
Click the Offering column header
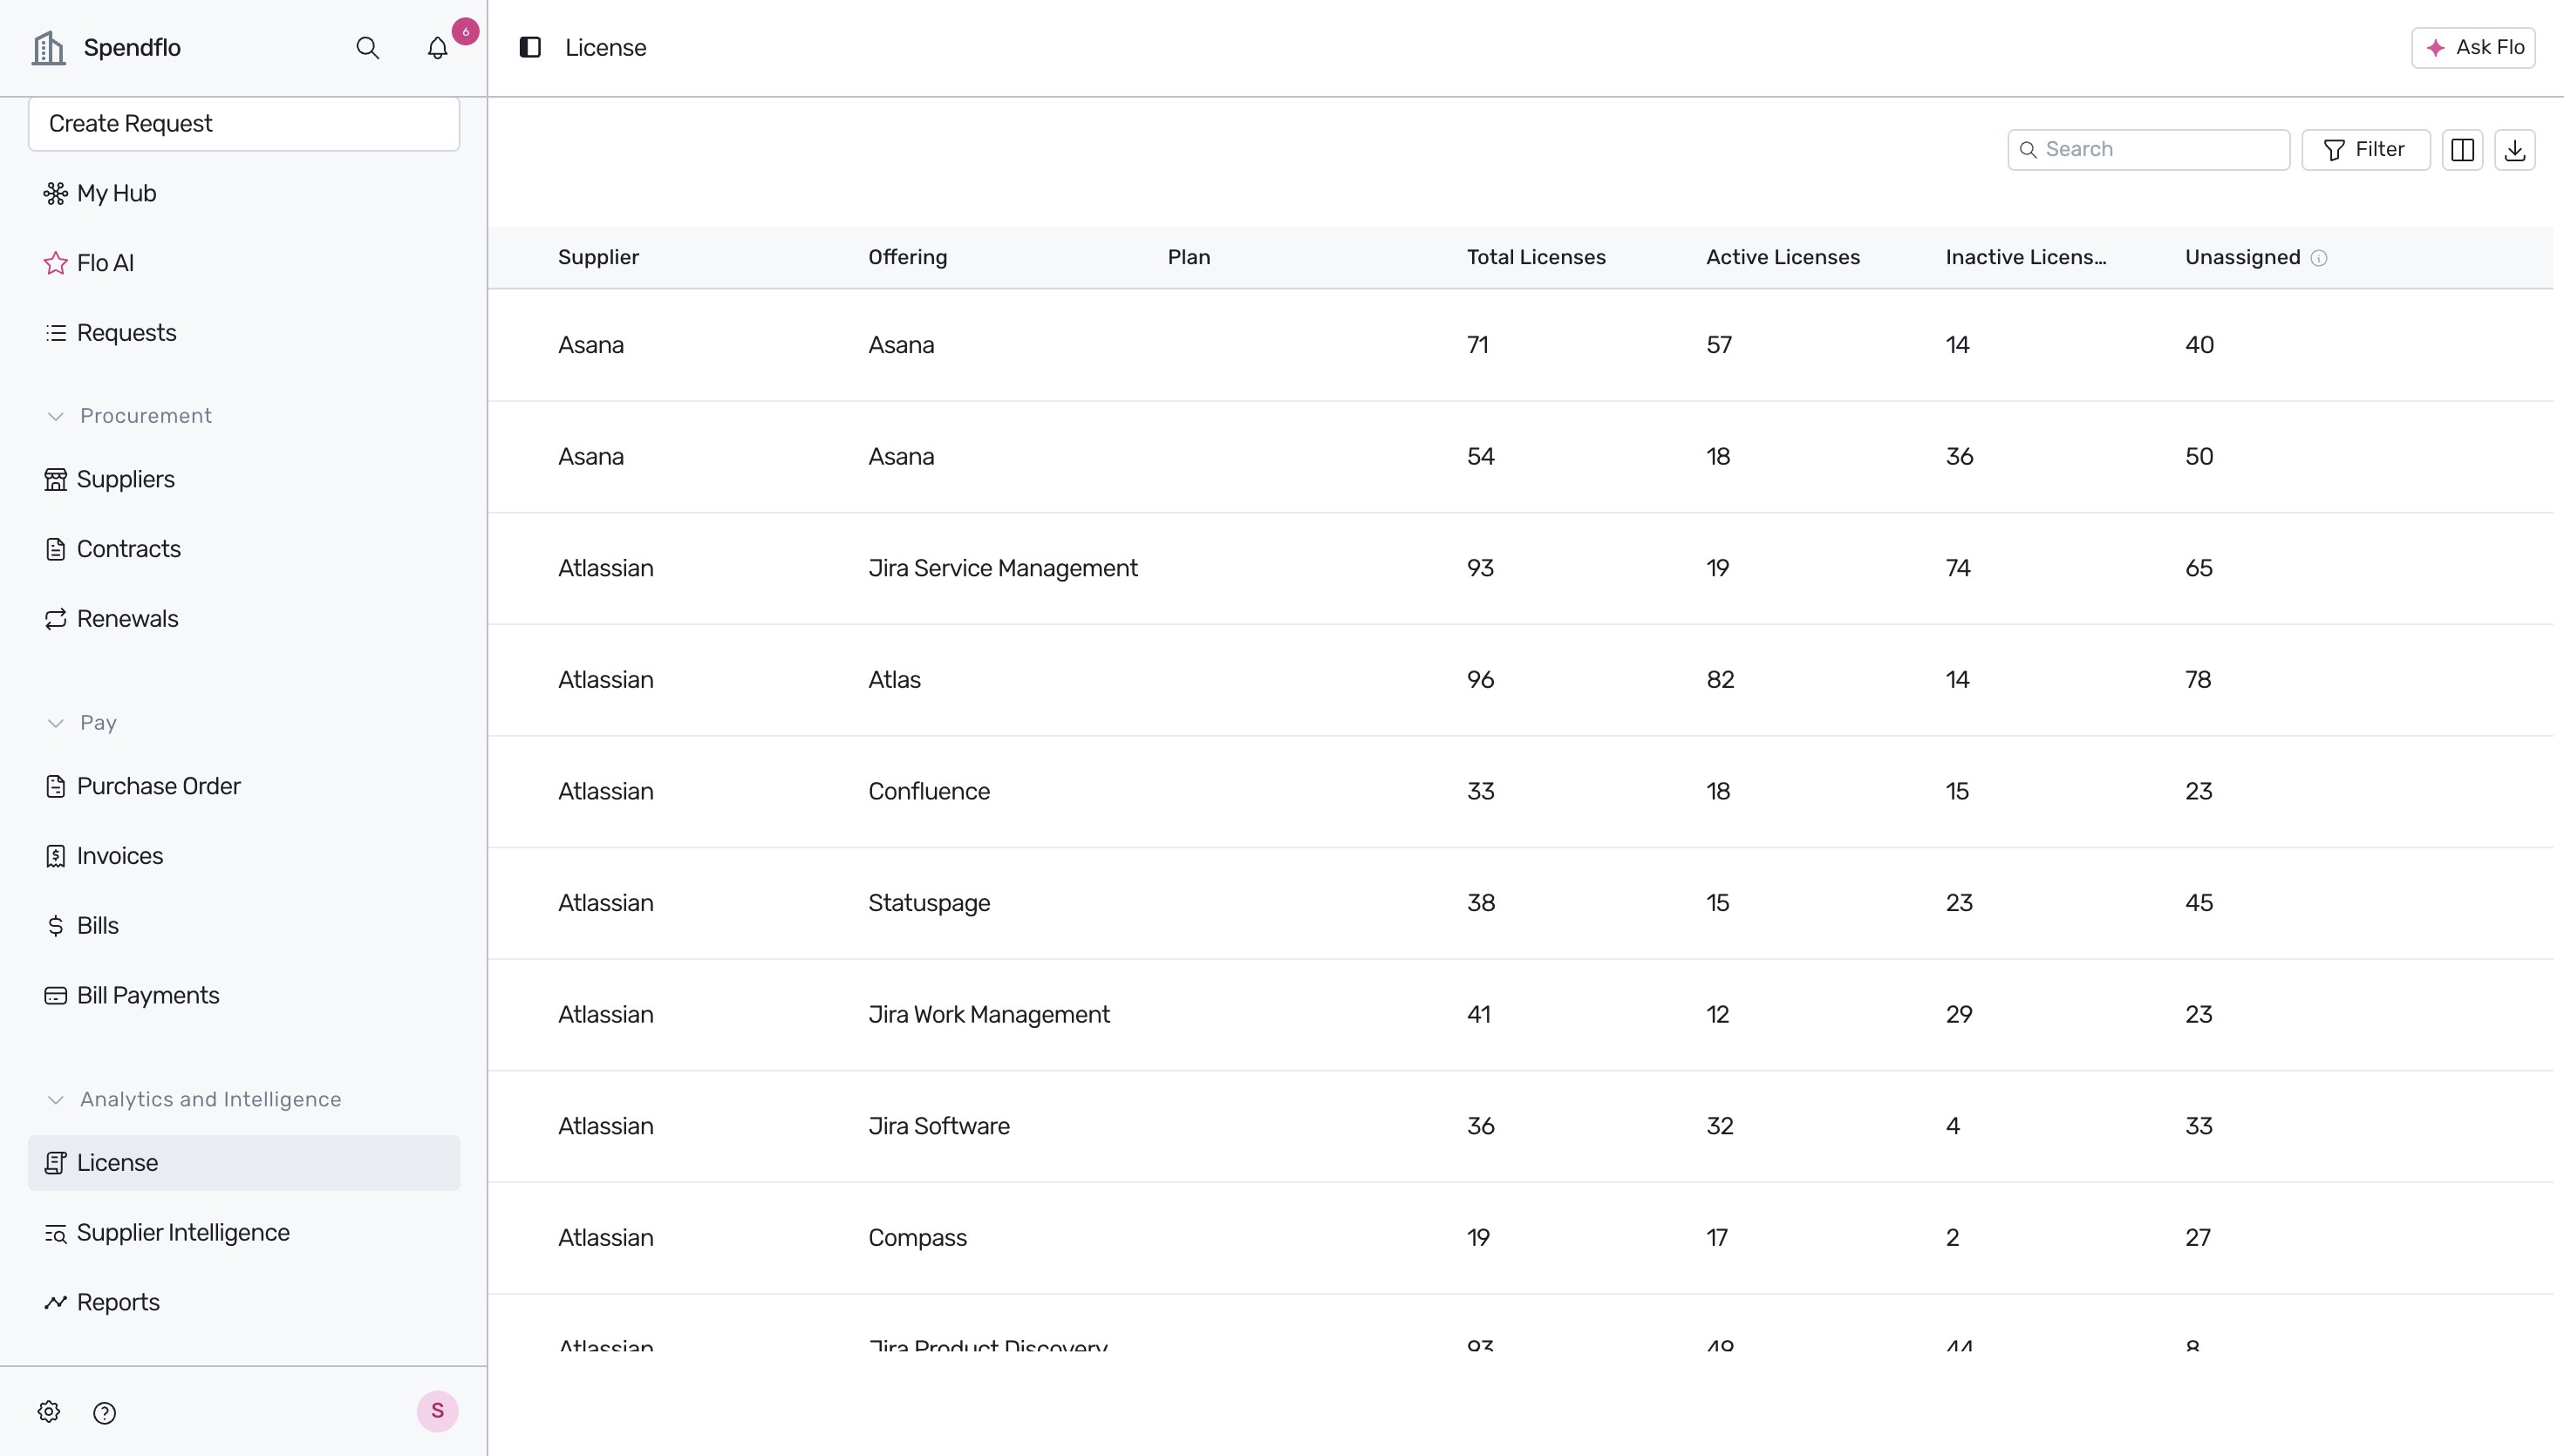(x=907, y=257)
